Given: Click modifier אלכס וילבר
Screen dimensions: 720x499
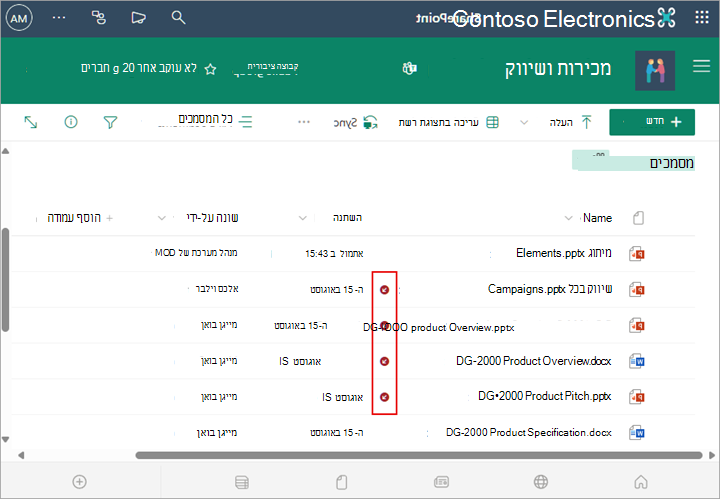Looking at the screenshot, I should (x=217, y=289).
